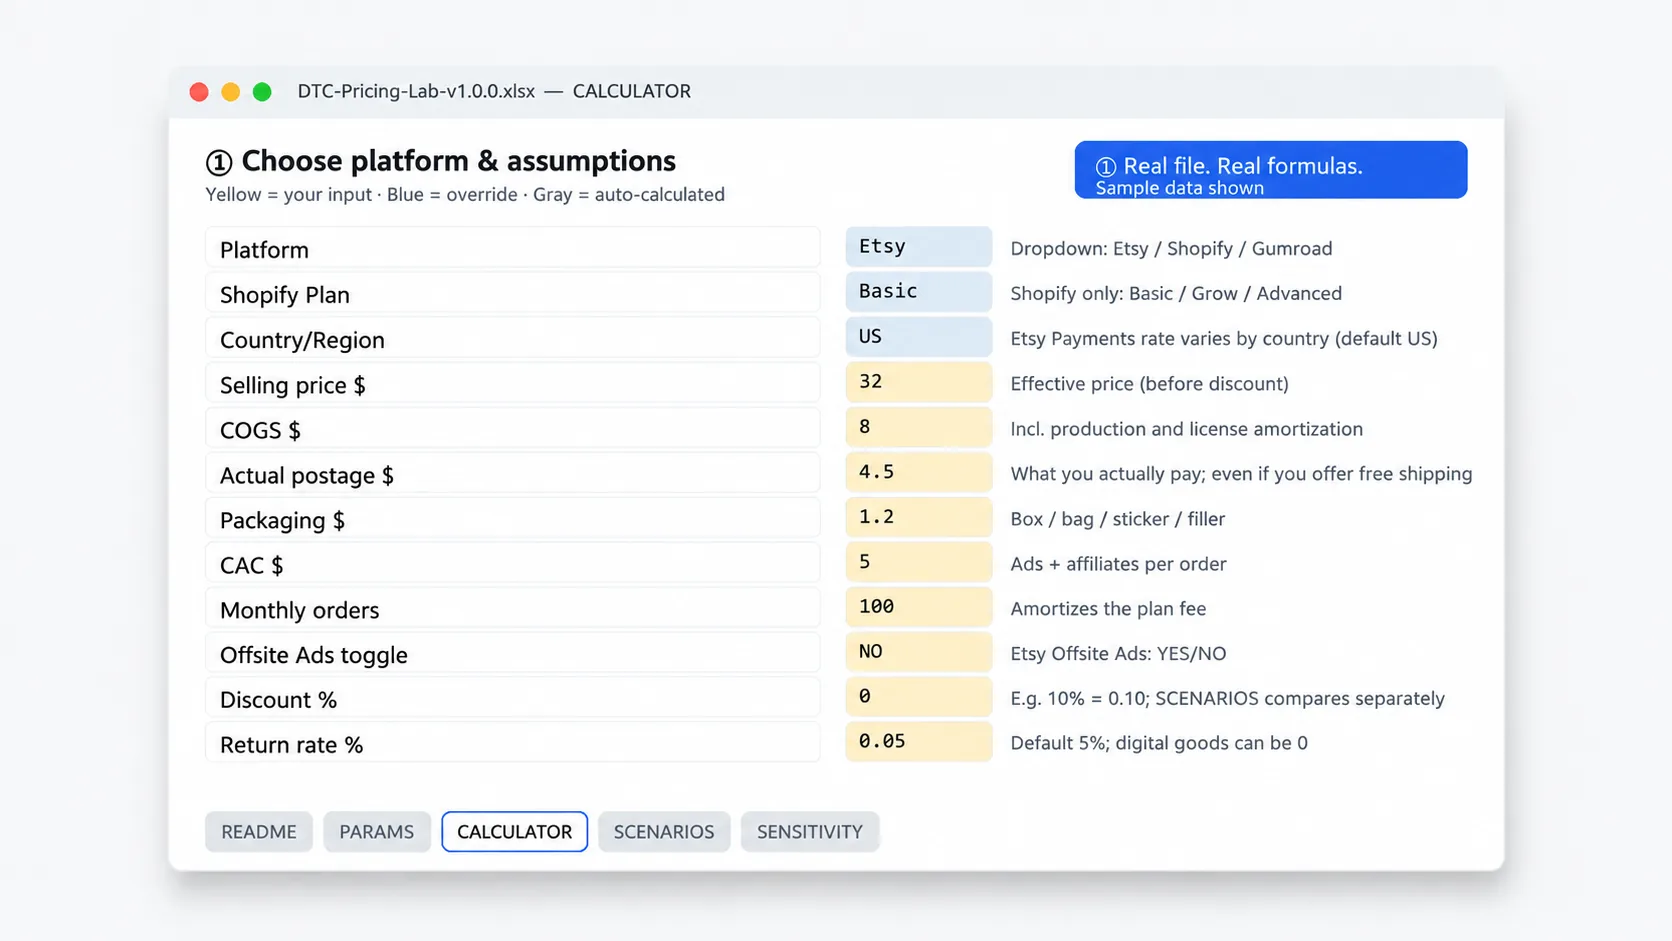Click the DTC-Pricing-Lab-v1.0.0.xlsx window title
Viewport: 1672px width, 941px height.
[x=494, y=91]
